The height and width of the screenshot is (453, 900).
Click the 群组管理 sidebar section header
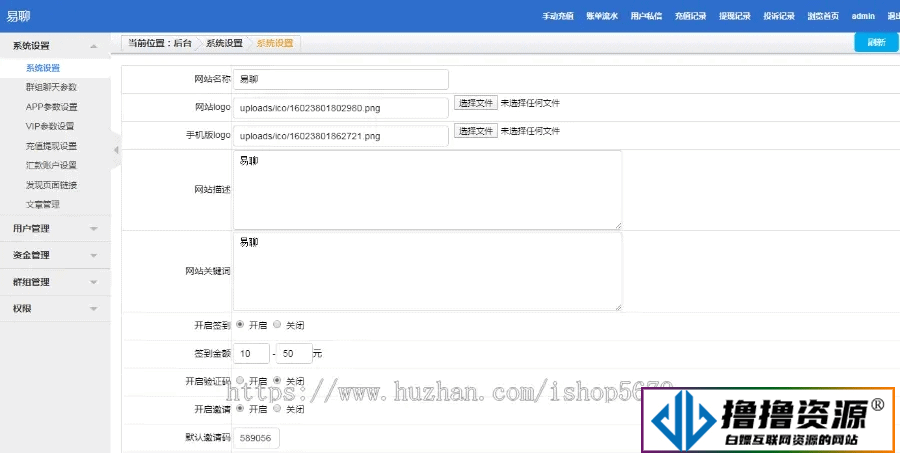(55, 282)
